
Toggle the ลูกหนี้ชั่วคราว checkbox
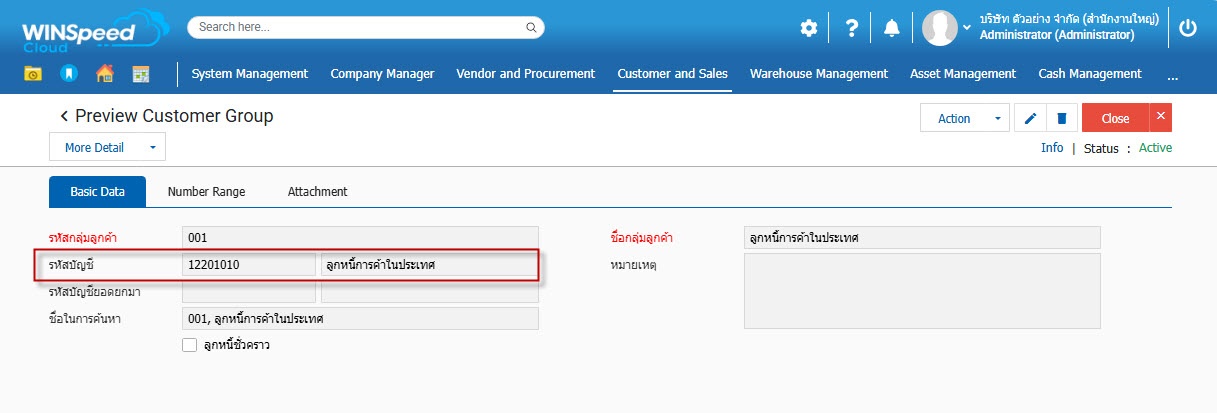click(190, 345)
